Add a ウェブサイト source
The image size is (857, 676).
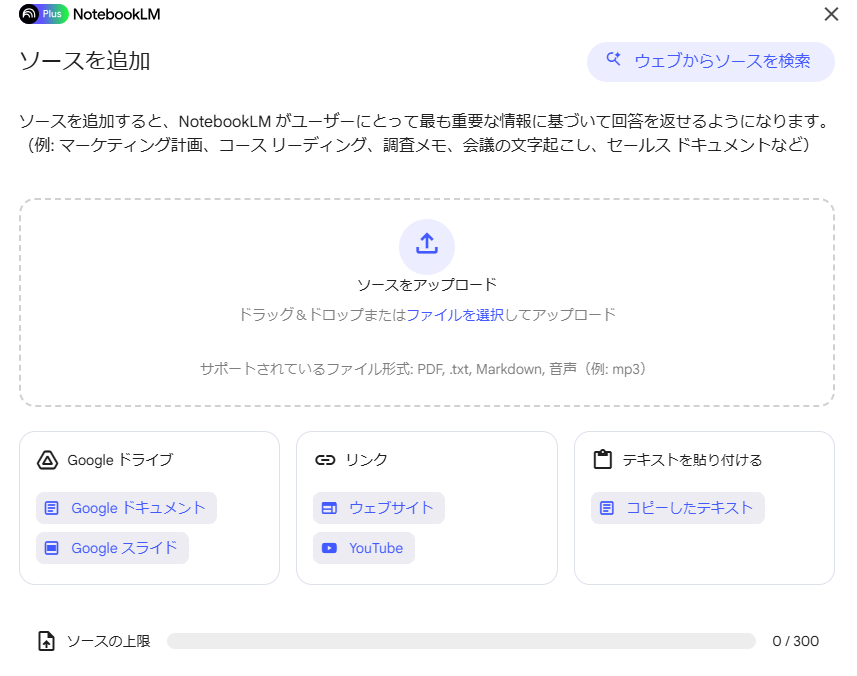click(x=379, y=508)
